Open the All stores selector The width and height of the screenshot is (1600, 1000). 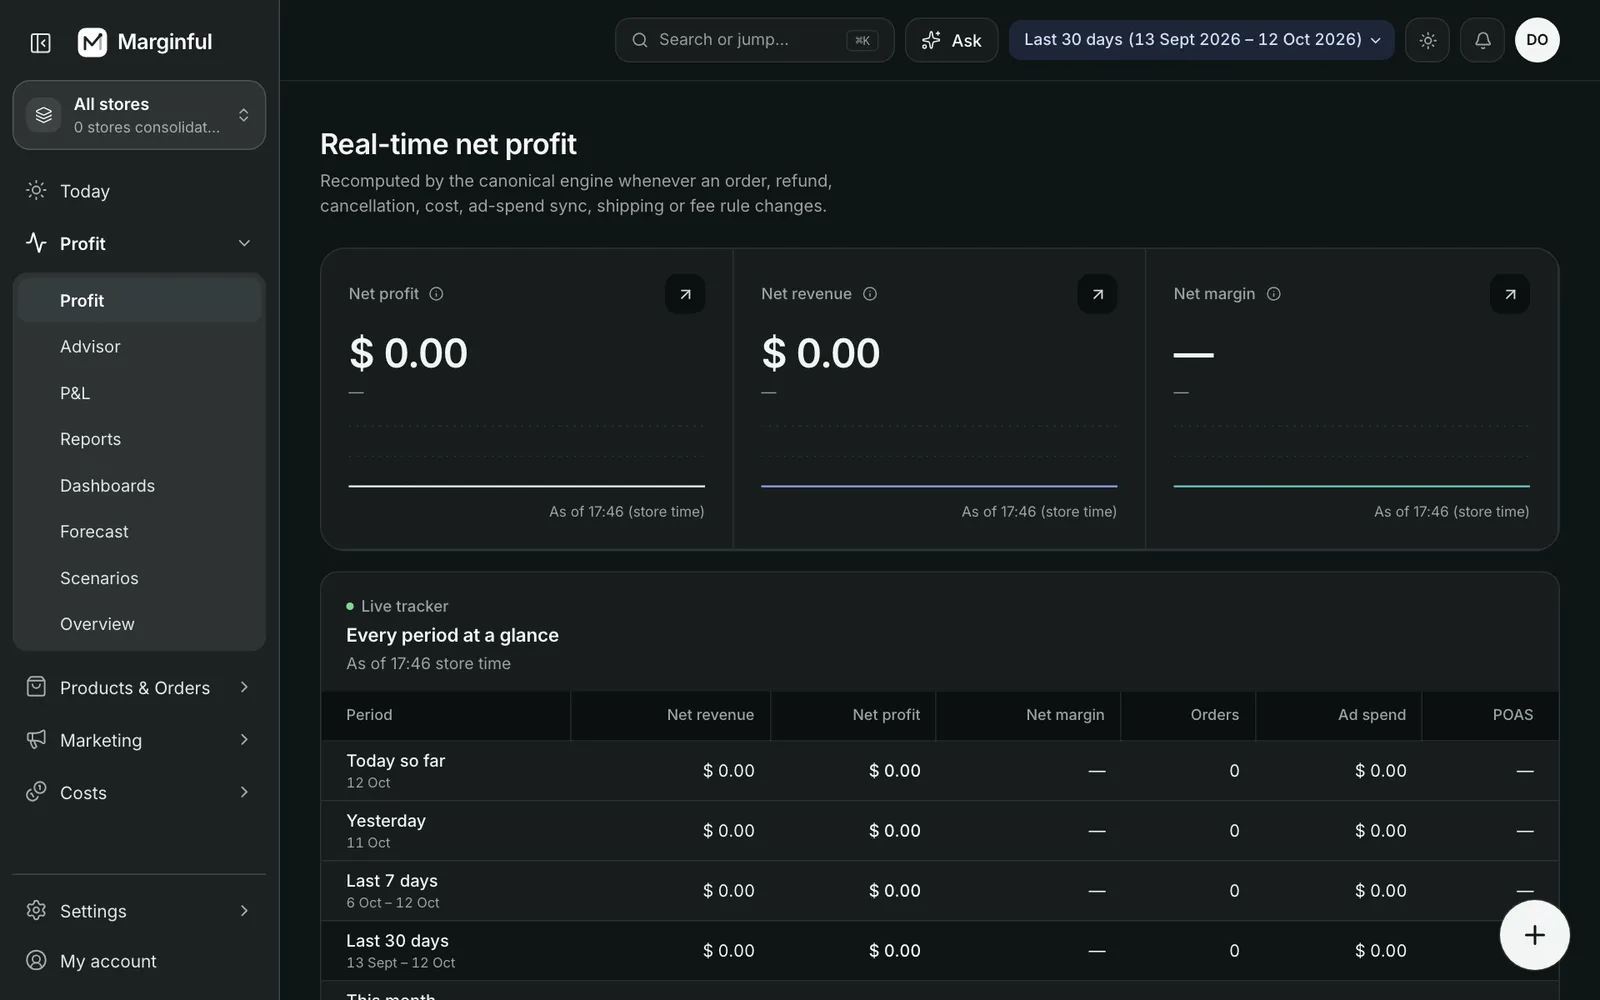coord(139,115)
